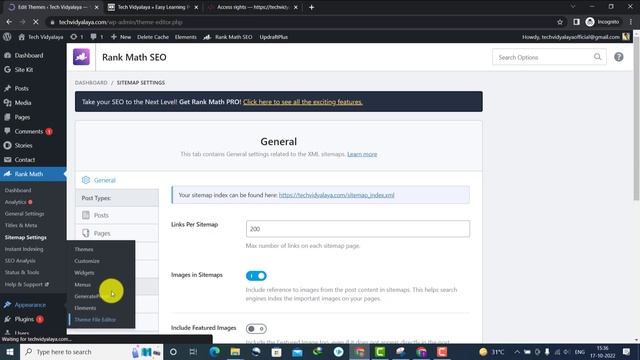Select Themes in the Appearance flyout
The height and width of the screenshot is (360, 640).
click(84, 249)
